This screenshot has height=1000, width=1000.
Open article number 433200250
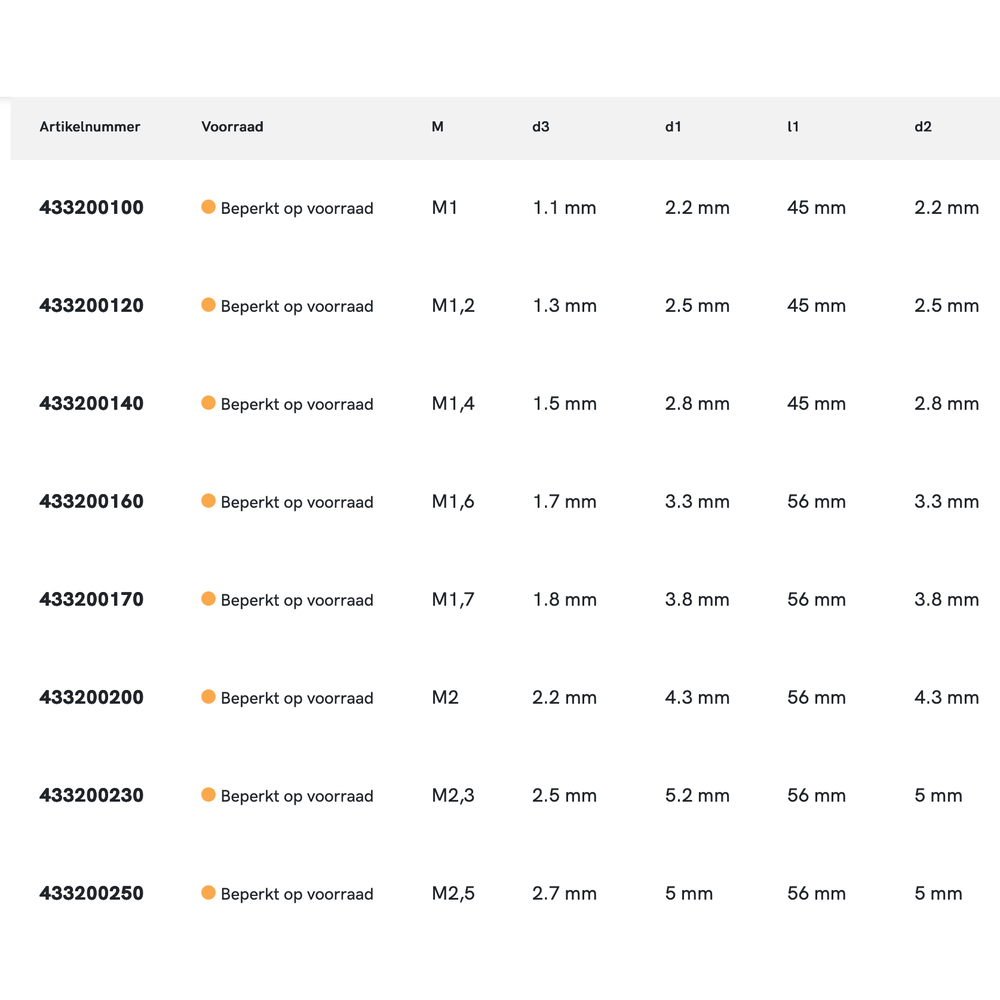[x=91, y=894]
